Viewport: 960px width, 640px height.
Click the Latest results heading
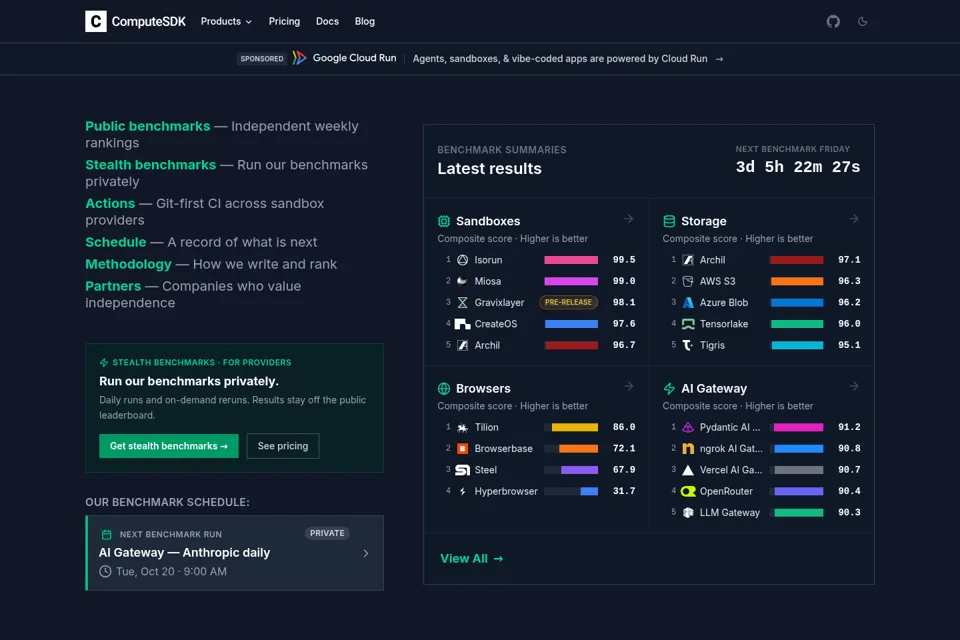tap(489, 168)
